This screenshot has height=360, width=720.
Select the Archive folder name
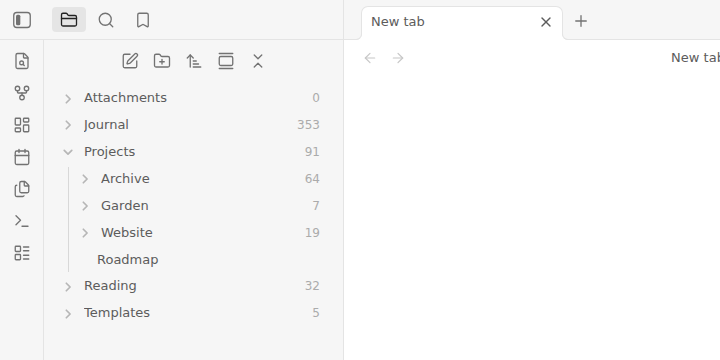click(x=125, y=179)
